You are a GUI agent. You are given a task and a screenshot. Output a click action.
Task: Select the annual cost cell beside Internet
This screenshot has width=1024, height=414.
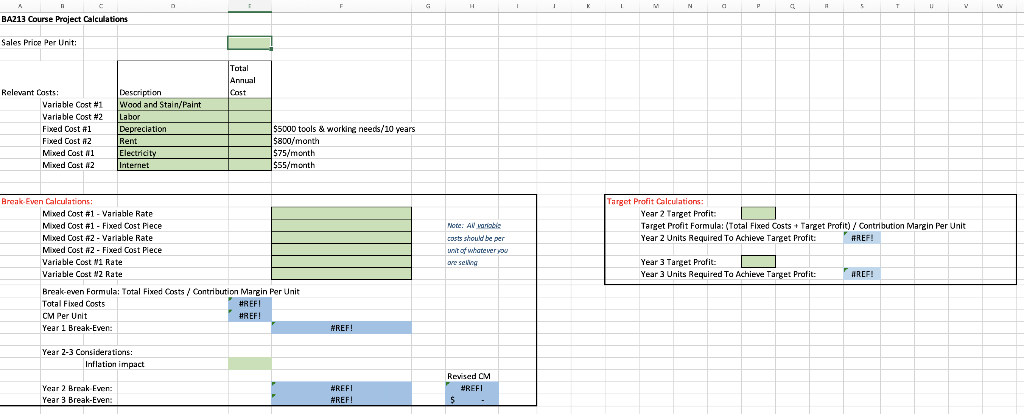[x=249, y=165]
